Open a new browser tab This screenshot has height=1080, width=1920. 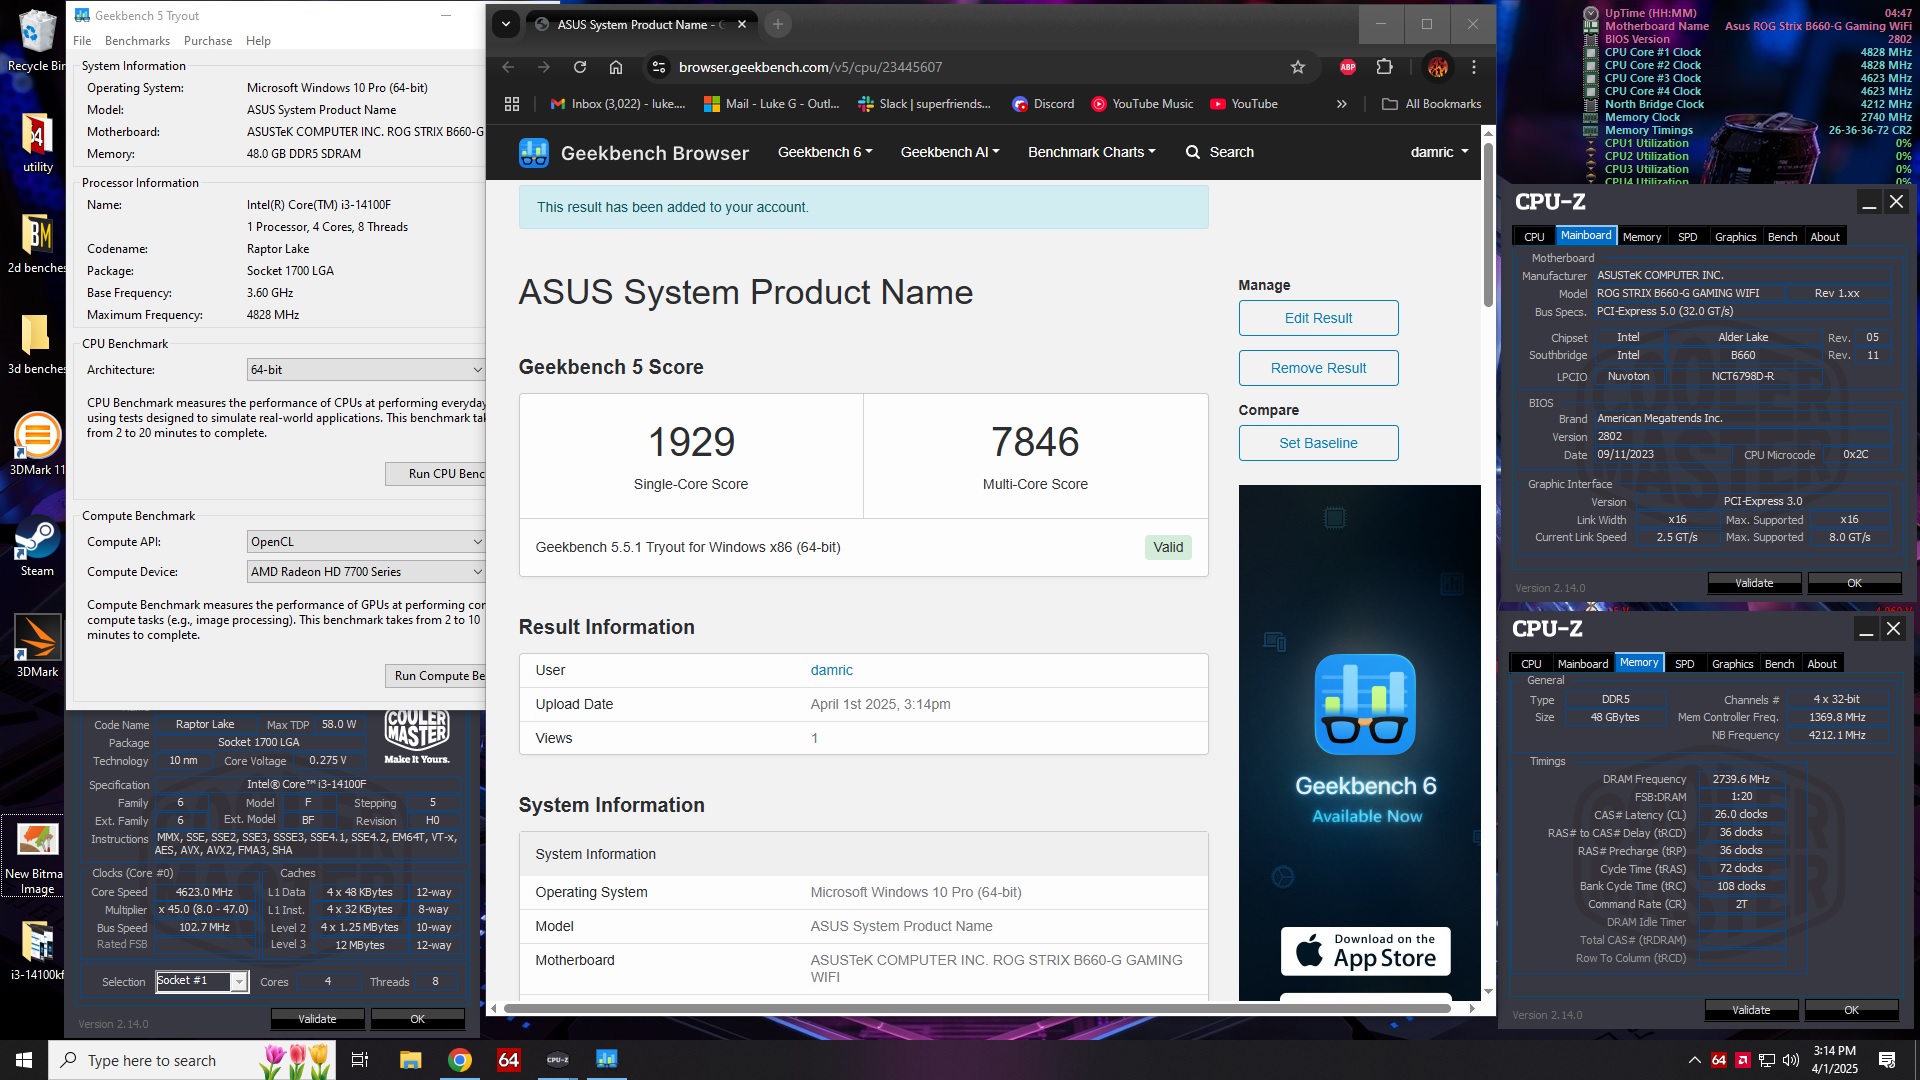tap(778, 24)
